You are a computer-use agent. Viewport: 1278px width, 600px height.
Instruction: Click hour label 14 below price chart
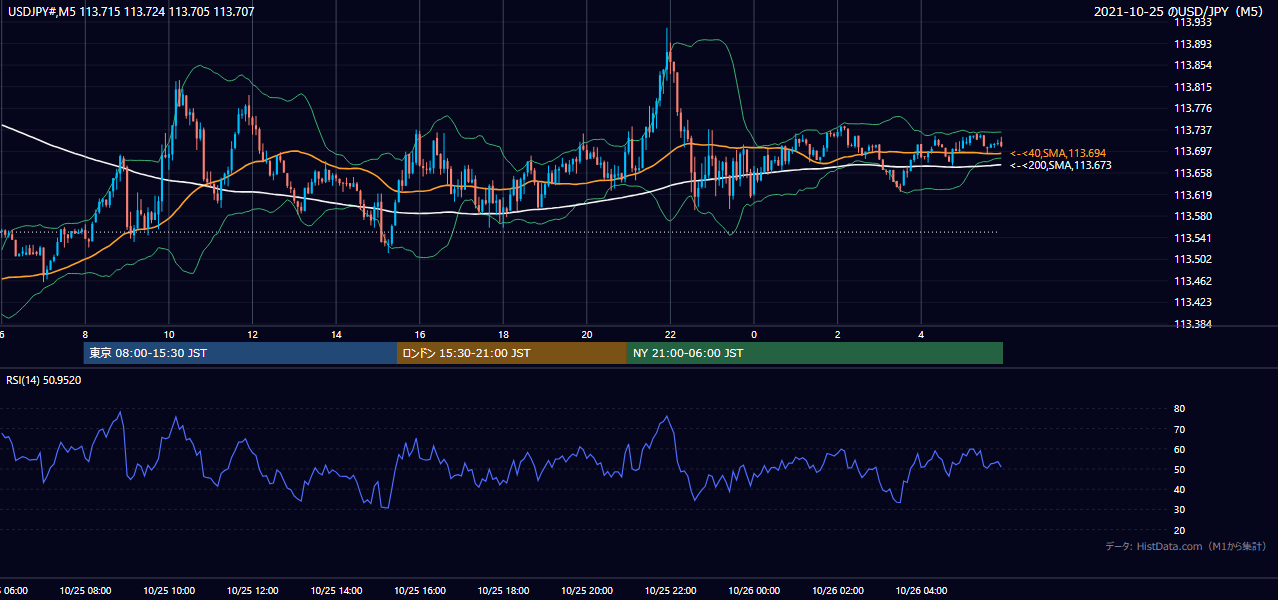[x=336, y=335]
